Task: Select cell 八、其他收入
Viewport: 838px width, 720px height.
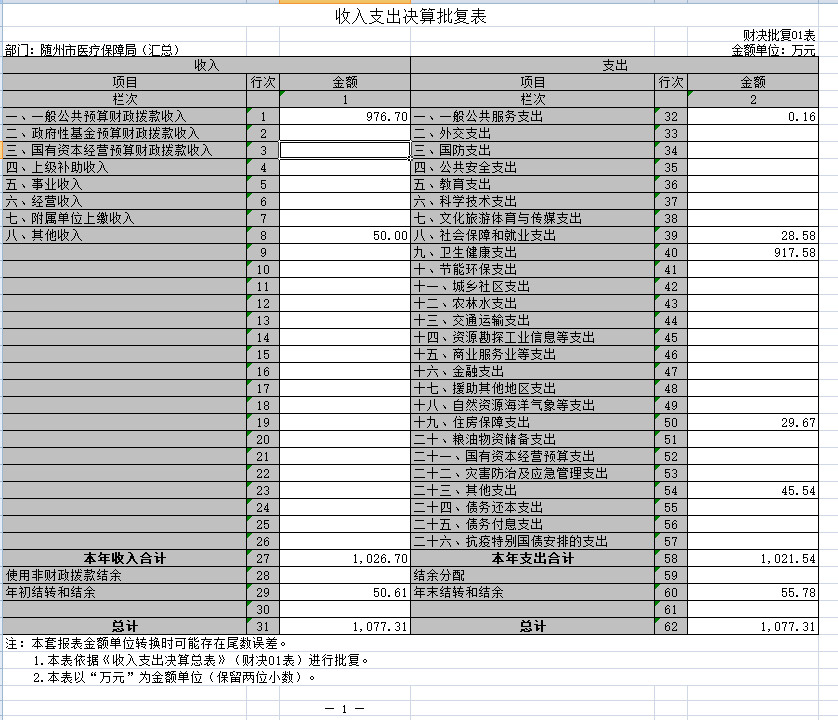Action: click(x=125, y=236)
